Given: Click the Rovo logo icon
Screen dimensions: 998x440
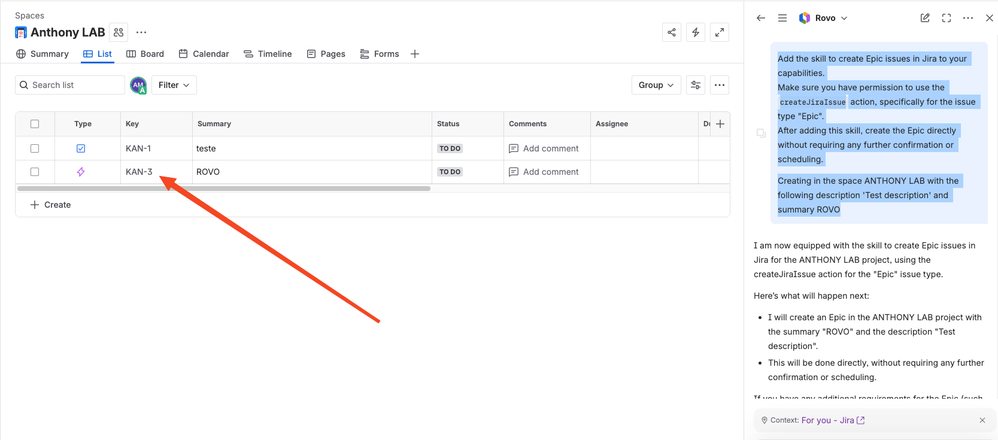Looking at the screenshot, I should [x=805, y=18].
